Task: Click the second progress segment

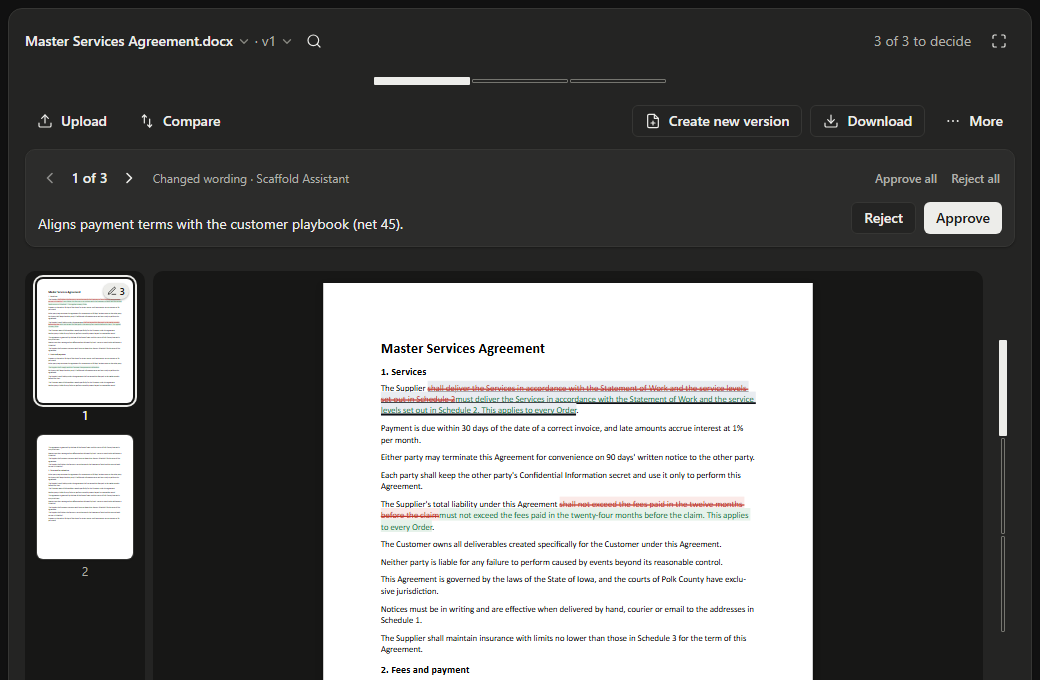Action: click(520, 81)
